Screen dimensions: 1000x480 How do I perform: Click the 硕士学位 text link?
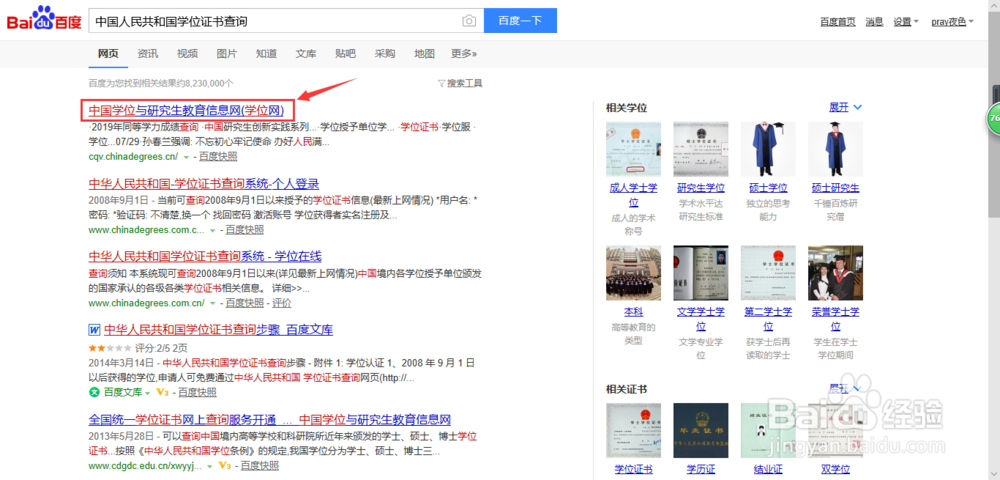point(768,188)
